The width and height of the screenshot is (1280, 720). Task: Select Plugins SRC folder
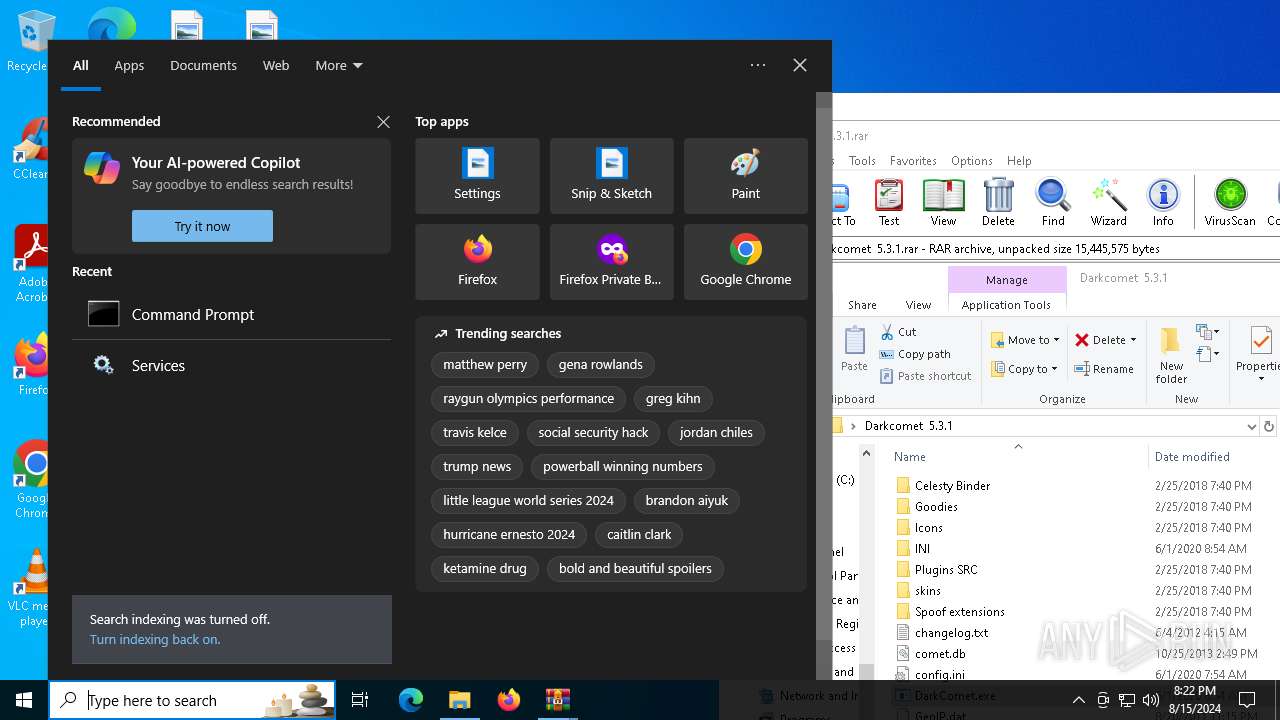tap(946, 569)
